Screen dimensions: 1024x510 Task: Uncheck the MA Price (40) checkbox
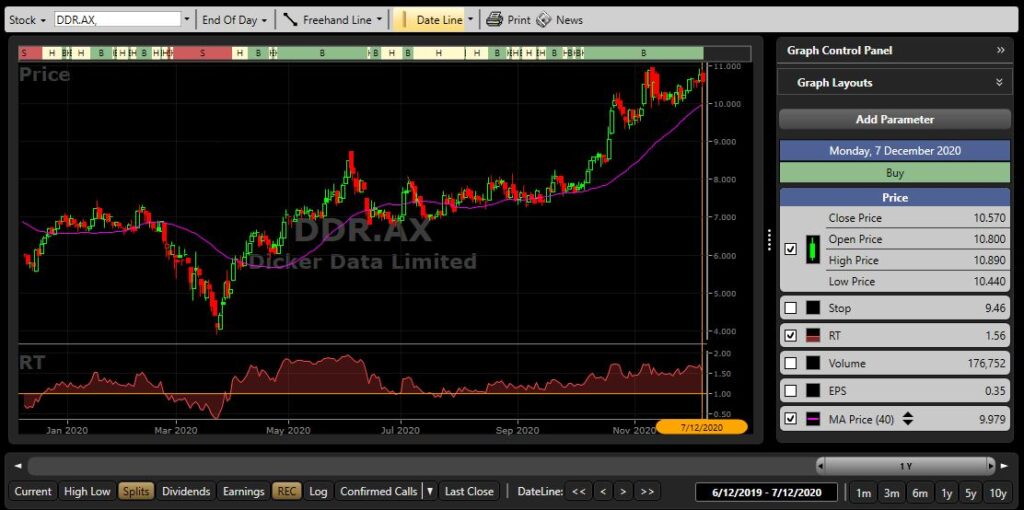point(791,419)
